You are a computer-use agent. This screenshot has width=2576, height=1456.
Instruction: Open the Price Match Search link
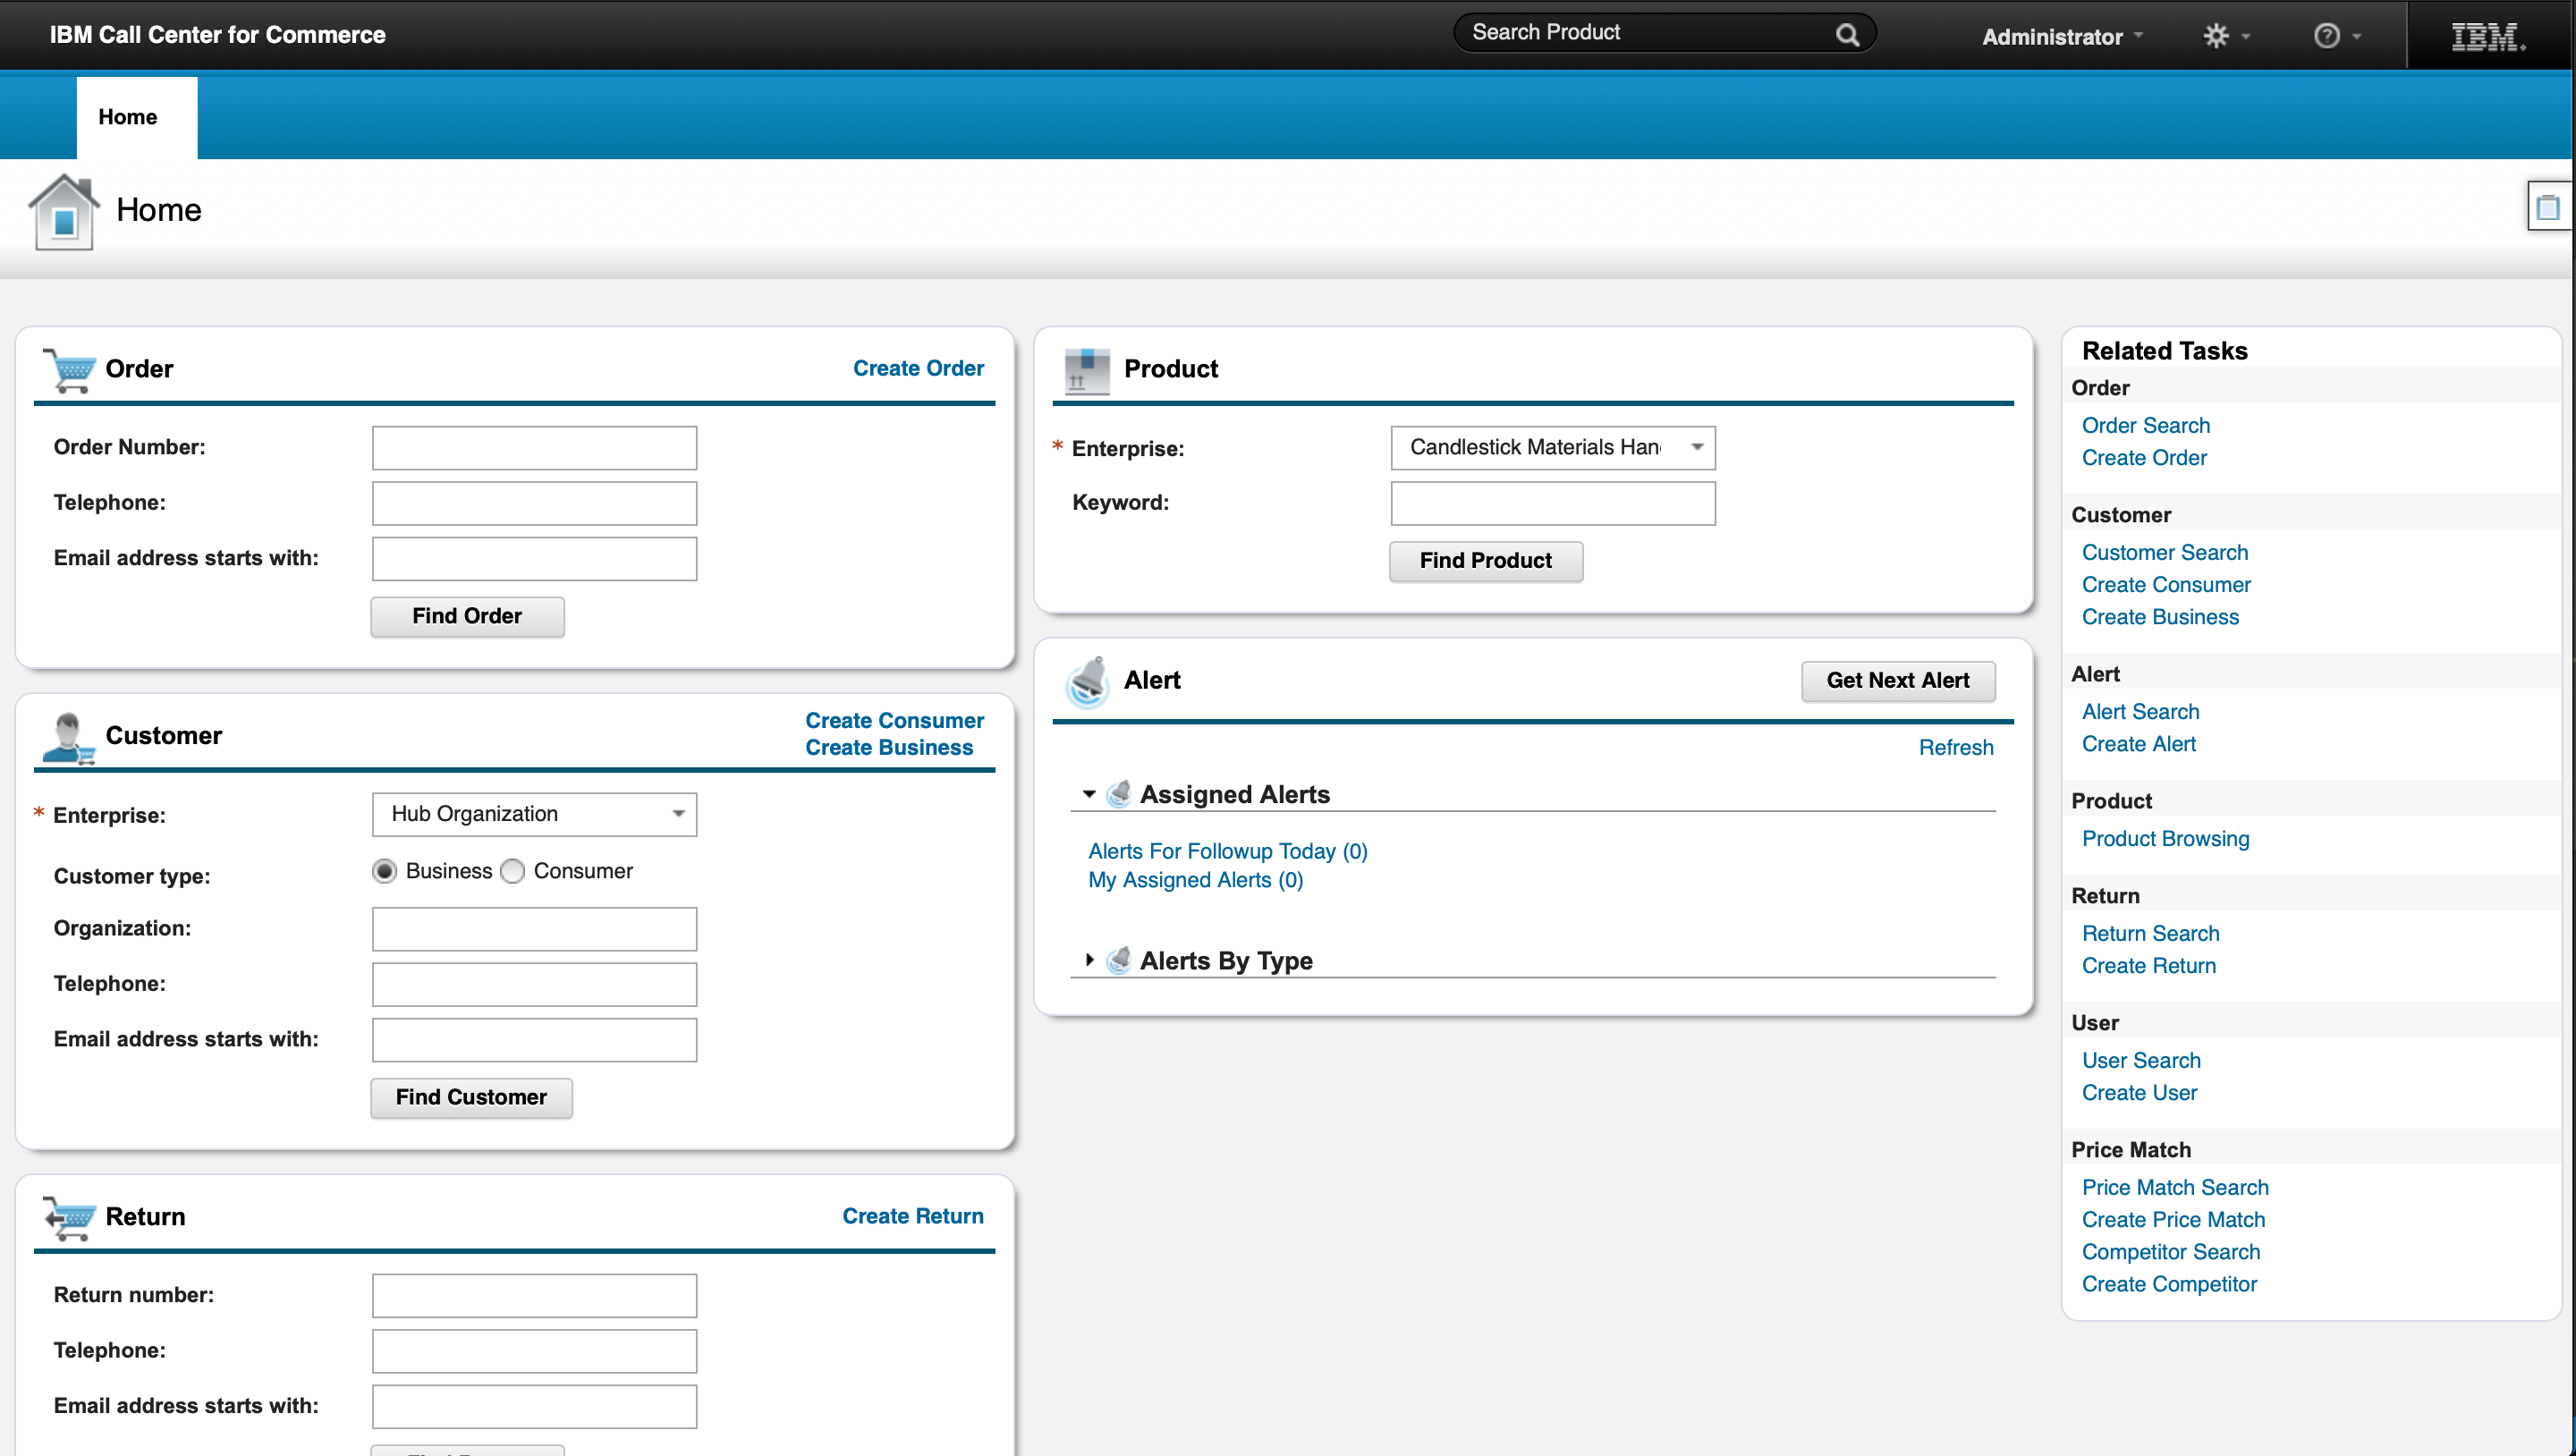pyautogui.click(x=2174, y=1187)
